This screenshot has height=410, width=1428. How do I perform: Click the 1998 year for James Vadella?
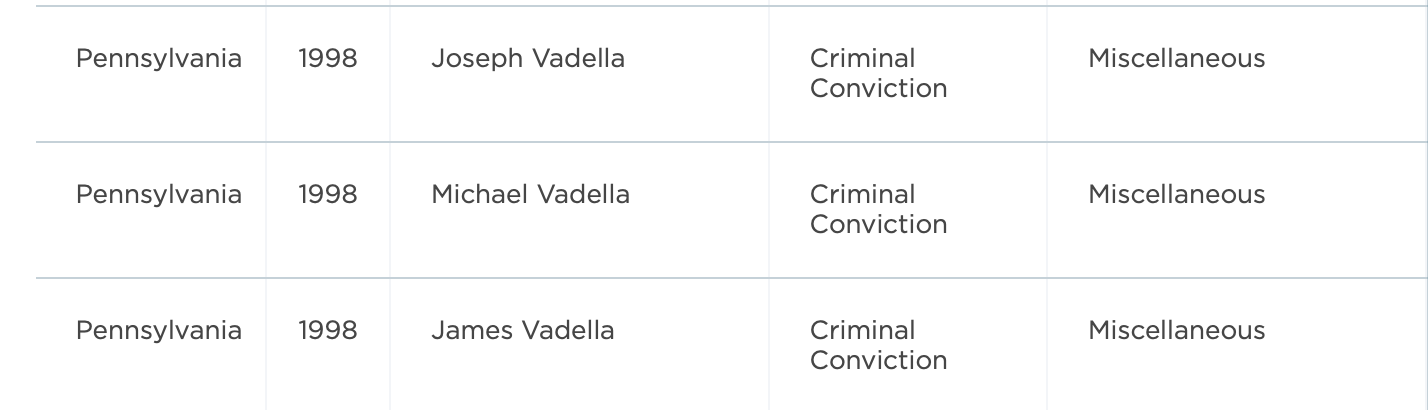pos(327,331)
